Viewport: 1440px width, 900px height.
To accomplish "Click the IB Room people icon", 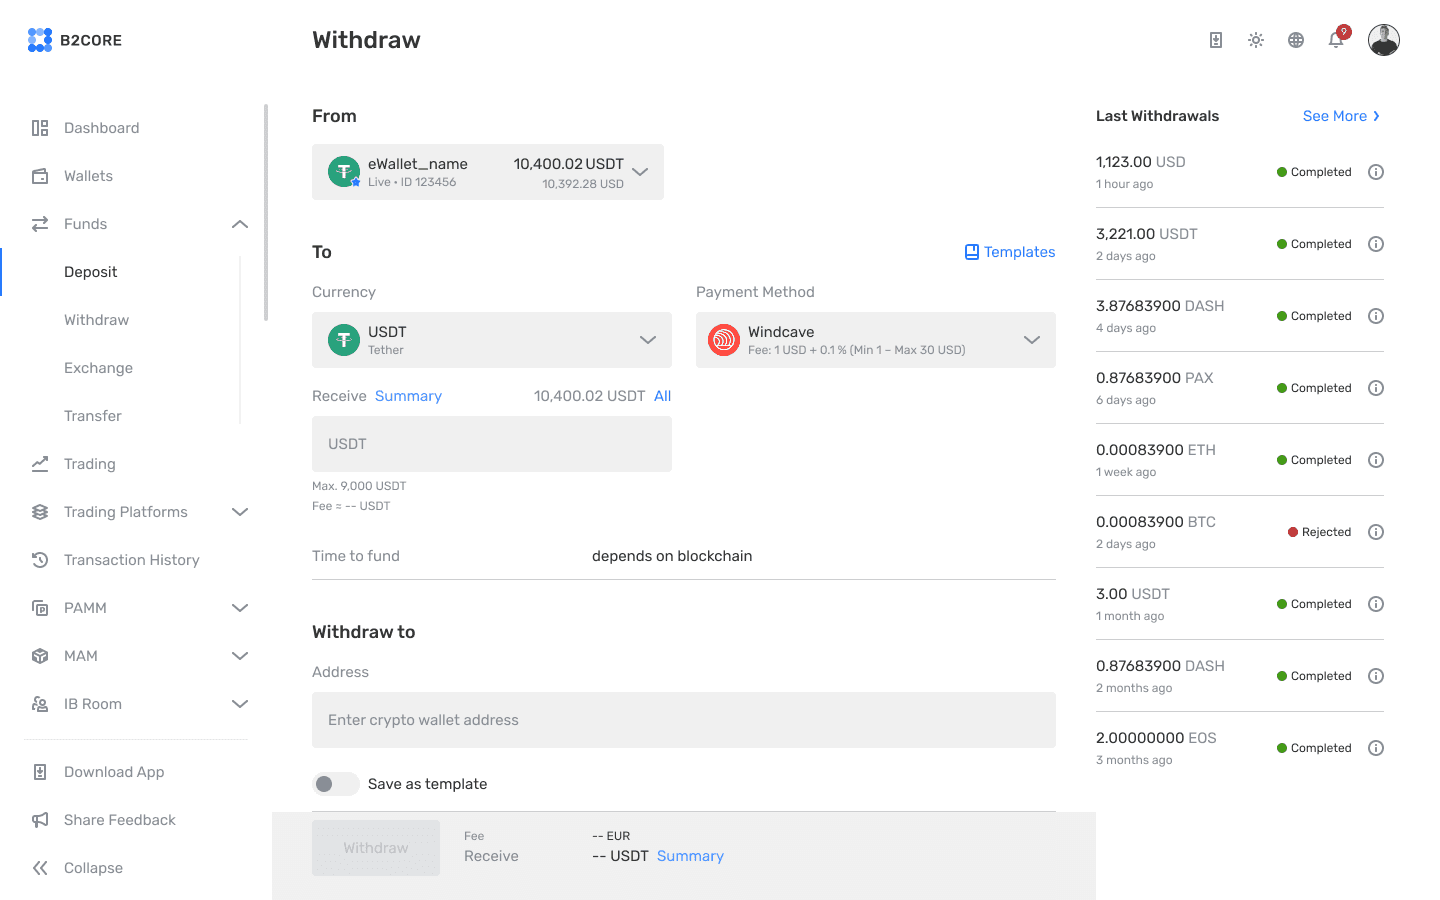I will pyautogui.click(x=40, y=704).
